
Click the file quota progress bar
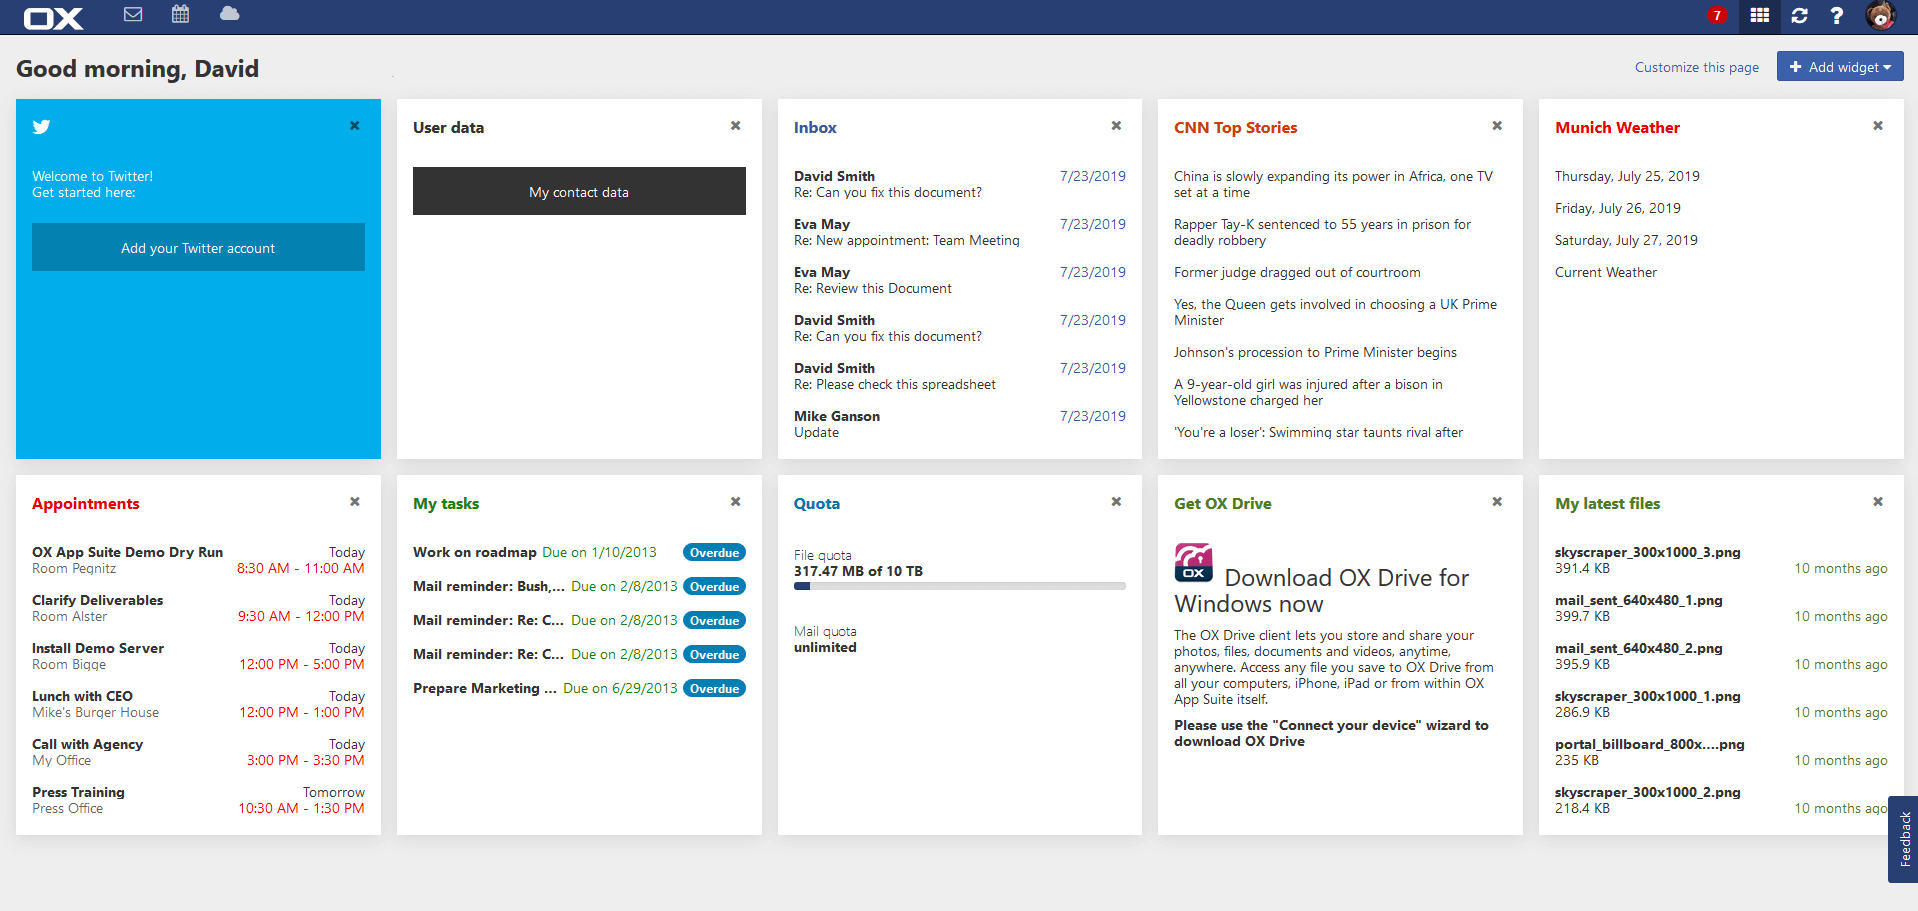pos(958,586)
